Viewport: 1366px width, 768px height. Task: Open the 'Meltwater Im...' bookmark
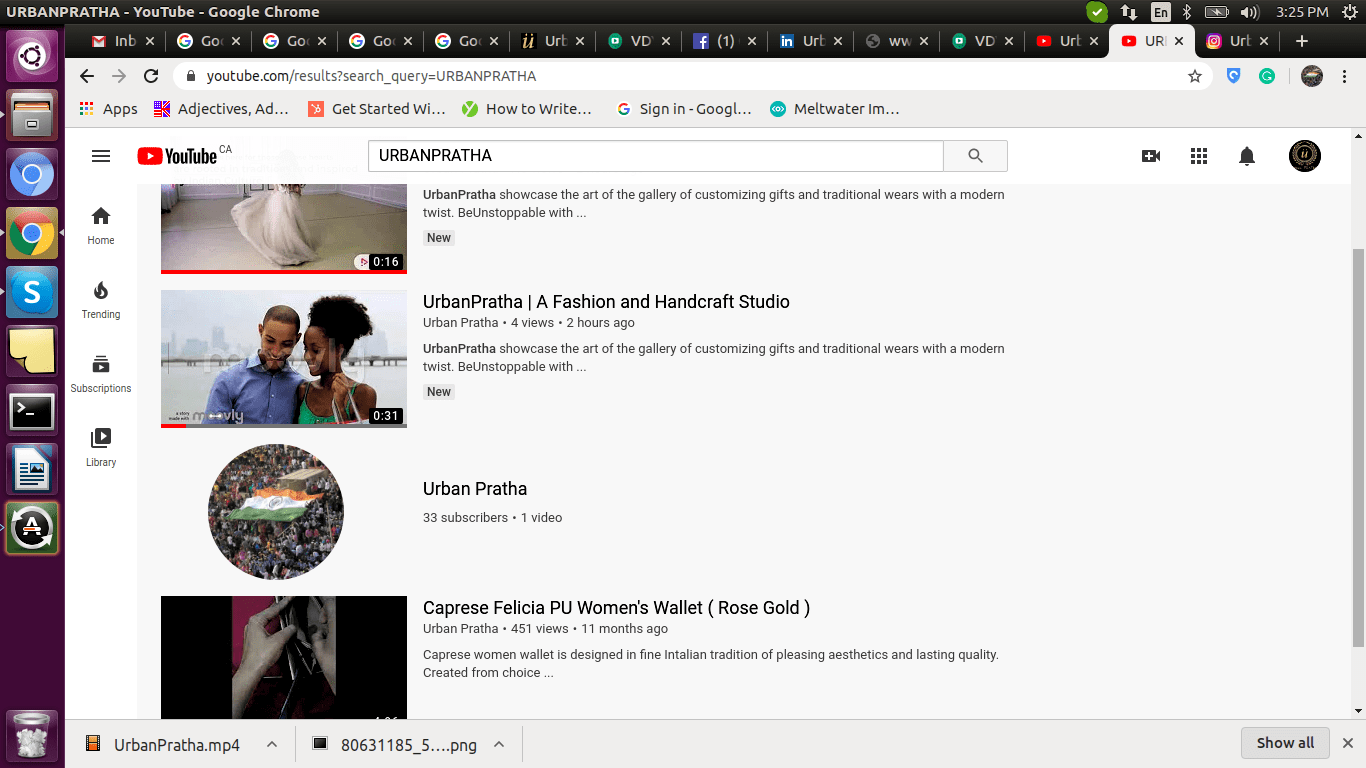point(835,109)
